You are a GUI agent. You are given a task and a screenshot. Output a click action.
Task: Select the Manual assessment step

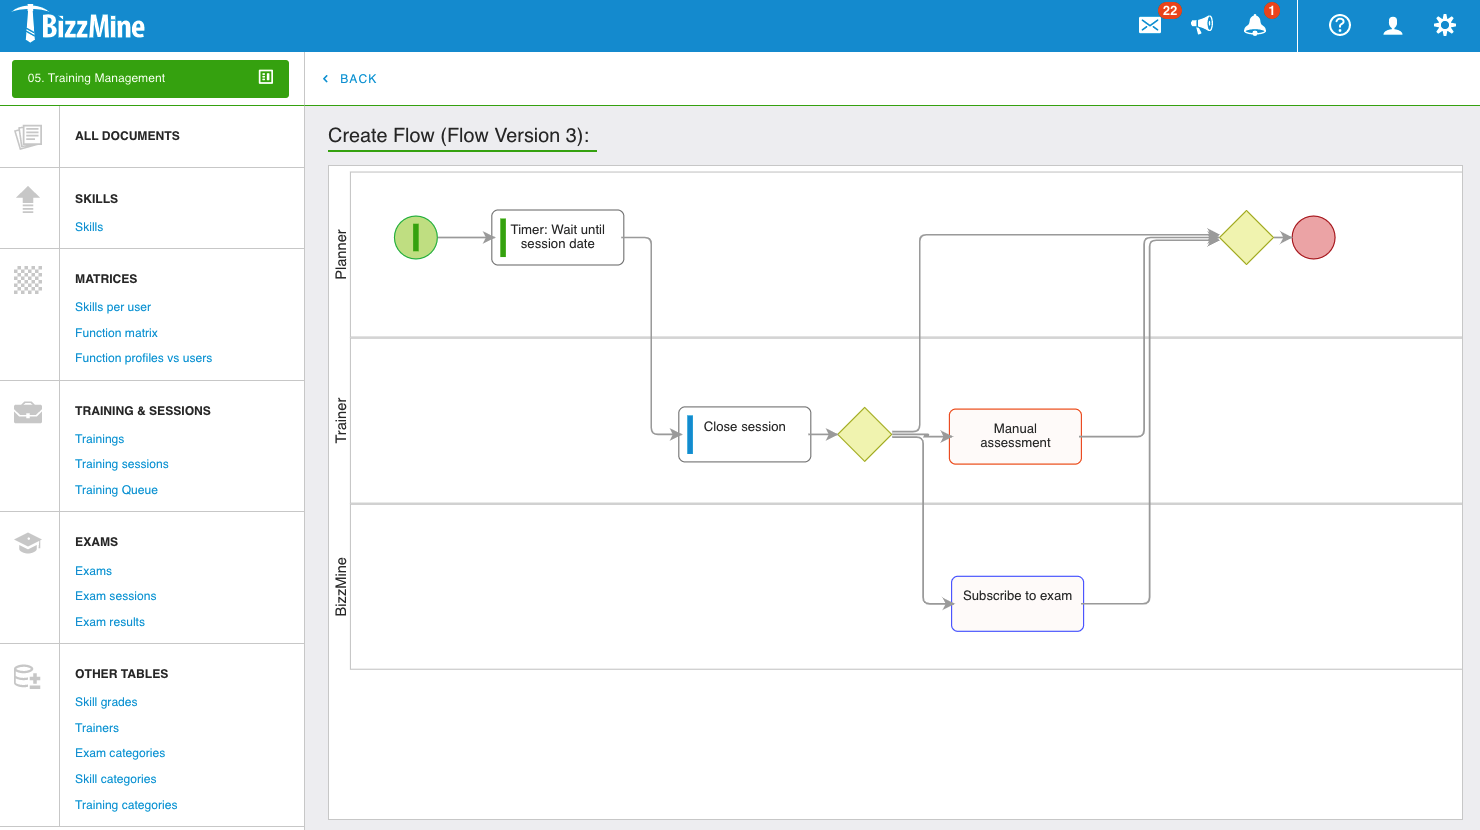[x=1015, y=436]
